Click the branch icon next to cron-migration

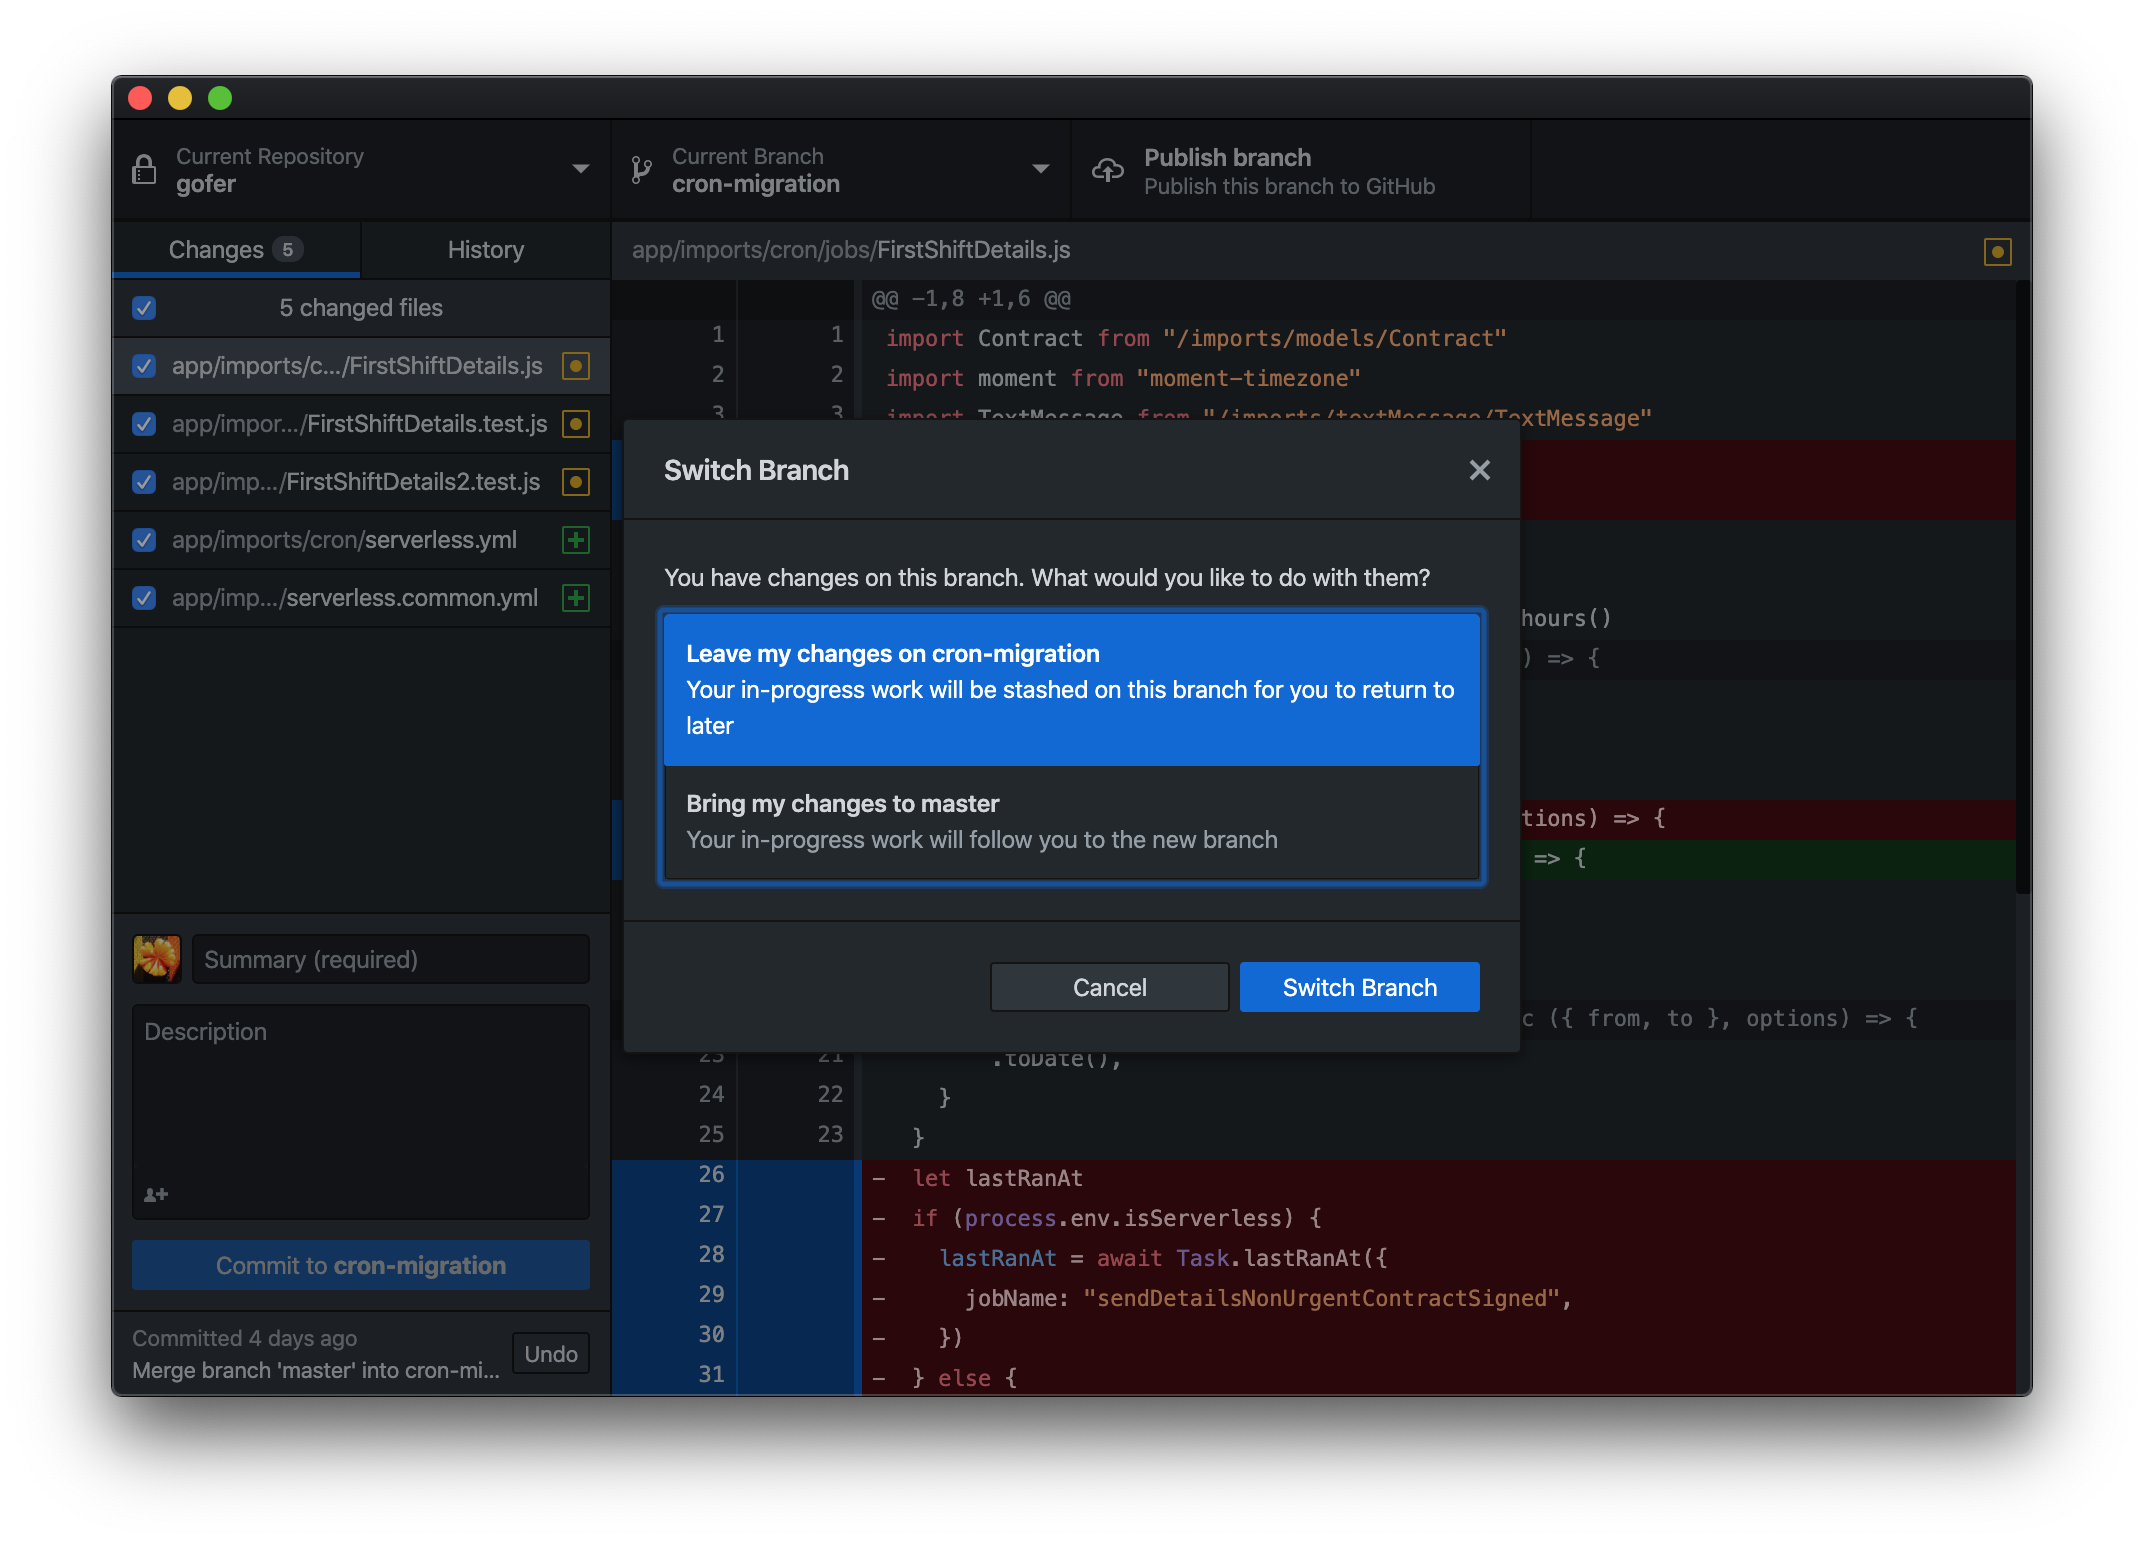640,169
